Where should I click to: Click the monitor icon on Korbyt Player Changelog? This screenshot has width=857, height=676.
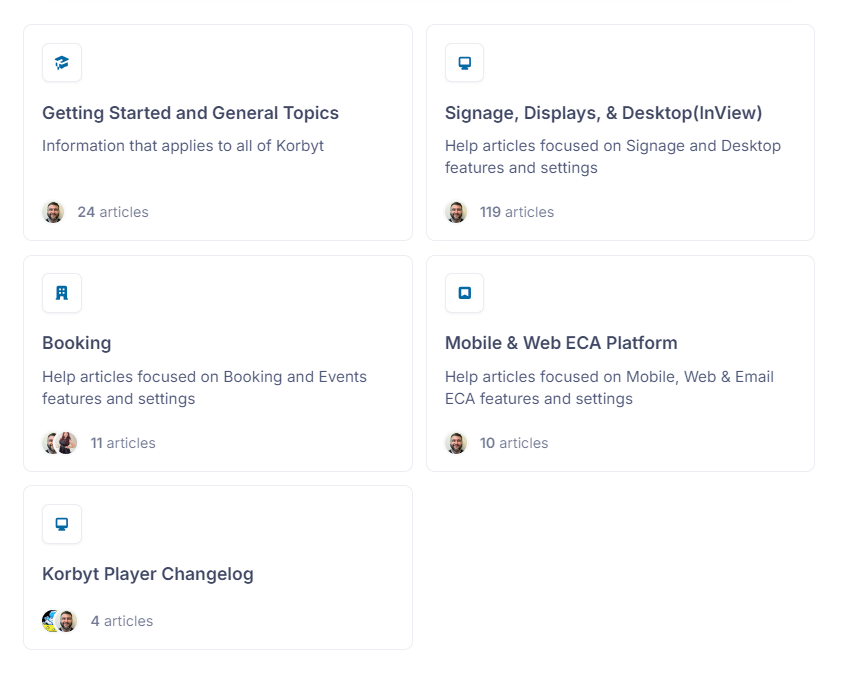(62, 524)
